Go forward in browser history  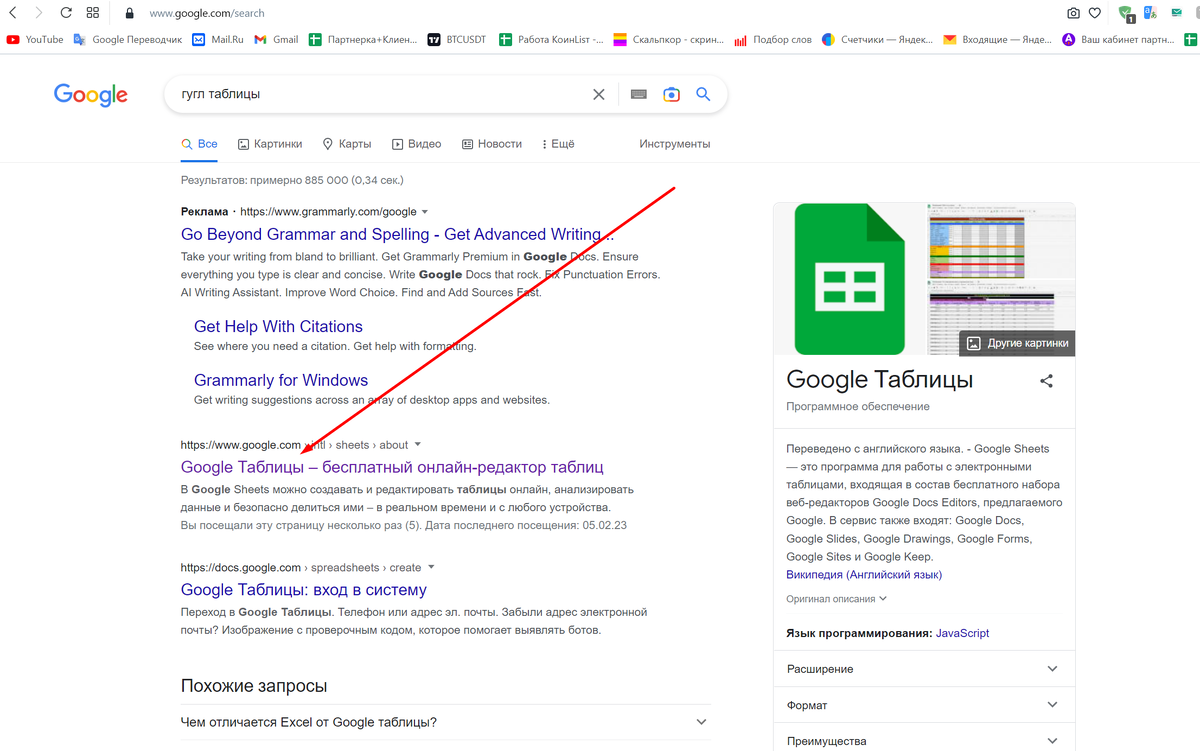click(38, 13)
